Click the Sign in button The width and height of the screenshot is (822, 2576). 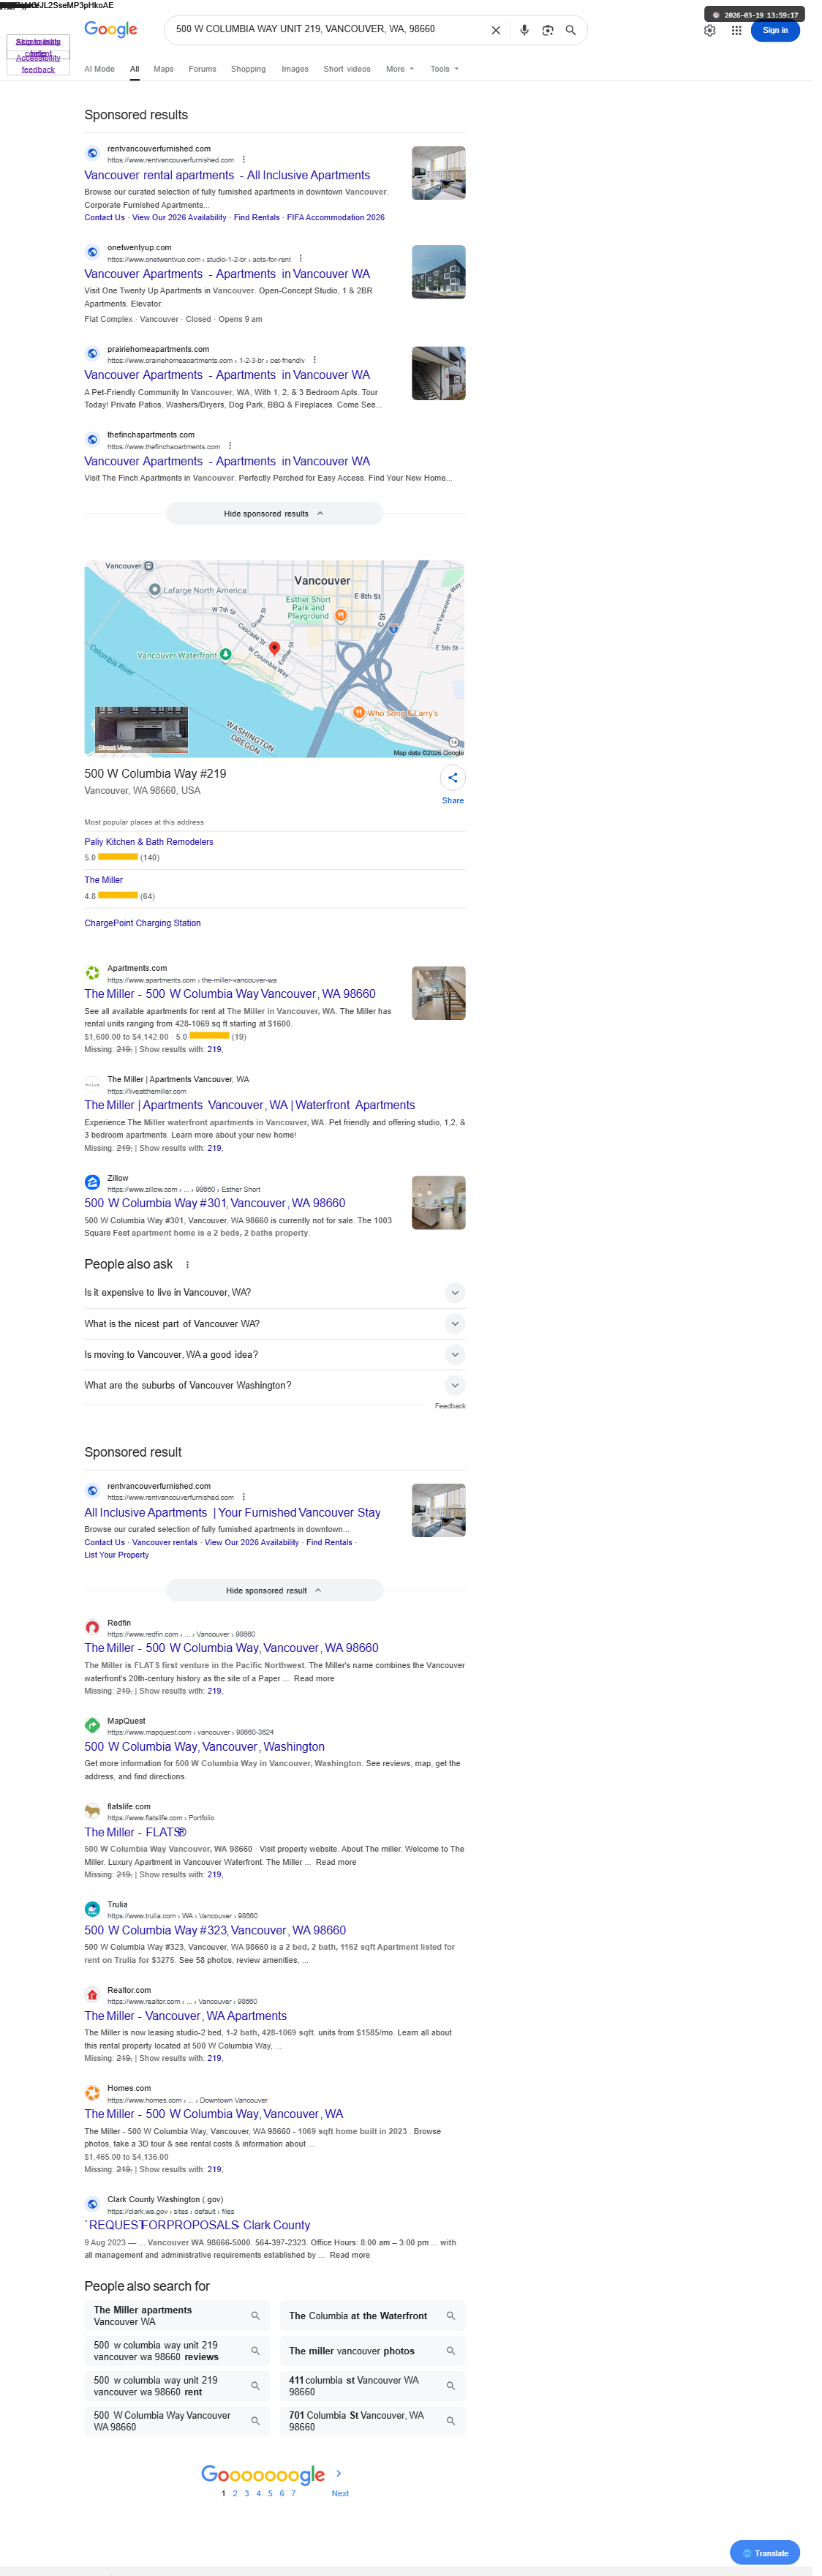tap(776, 30)
